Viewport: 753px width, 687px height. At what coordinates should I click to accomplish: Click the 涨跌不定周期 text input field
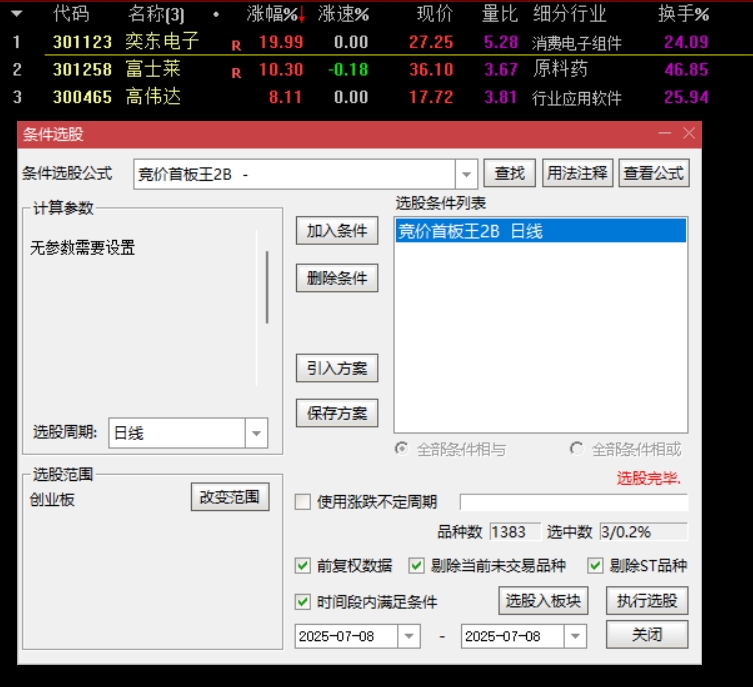[x=574, y=502]
